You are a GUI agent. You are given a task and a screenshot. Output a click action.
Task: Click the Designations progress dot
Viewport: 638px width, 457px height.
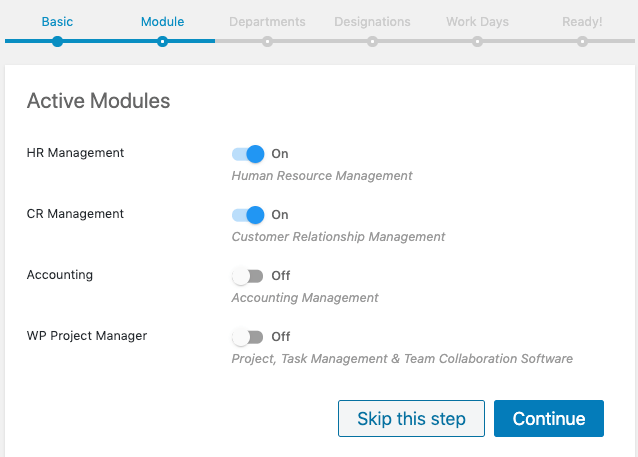[372, 42]
